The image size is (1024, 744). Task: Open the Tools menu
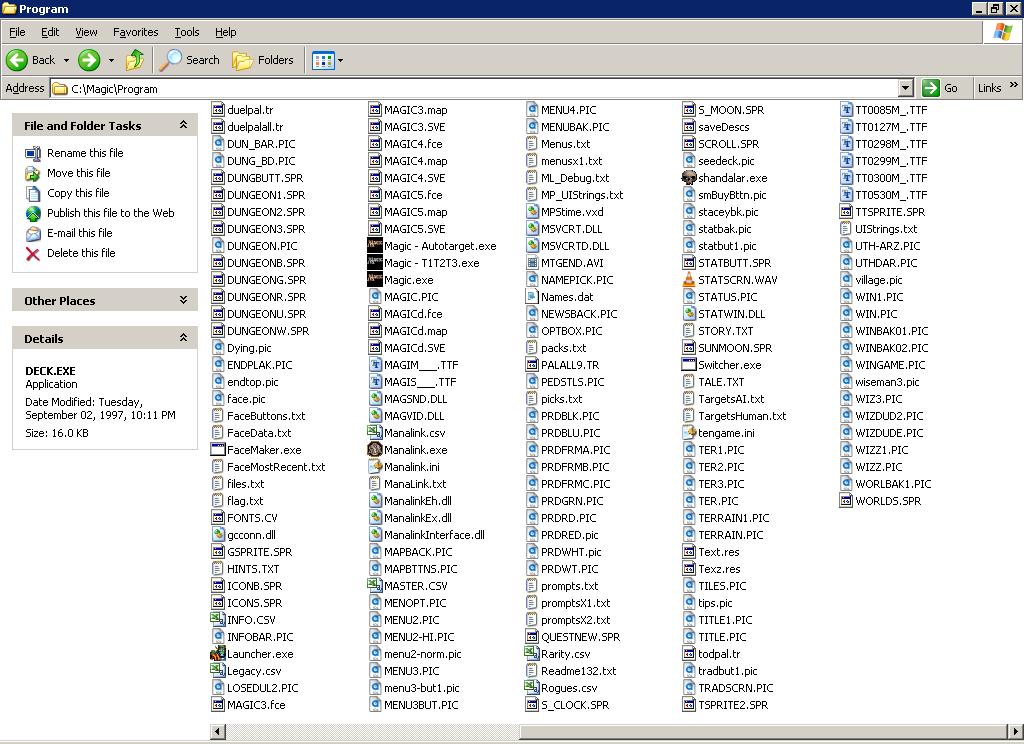point(186,32)
